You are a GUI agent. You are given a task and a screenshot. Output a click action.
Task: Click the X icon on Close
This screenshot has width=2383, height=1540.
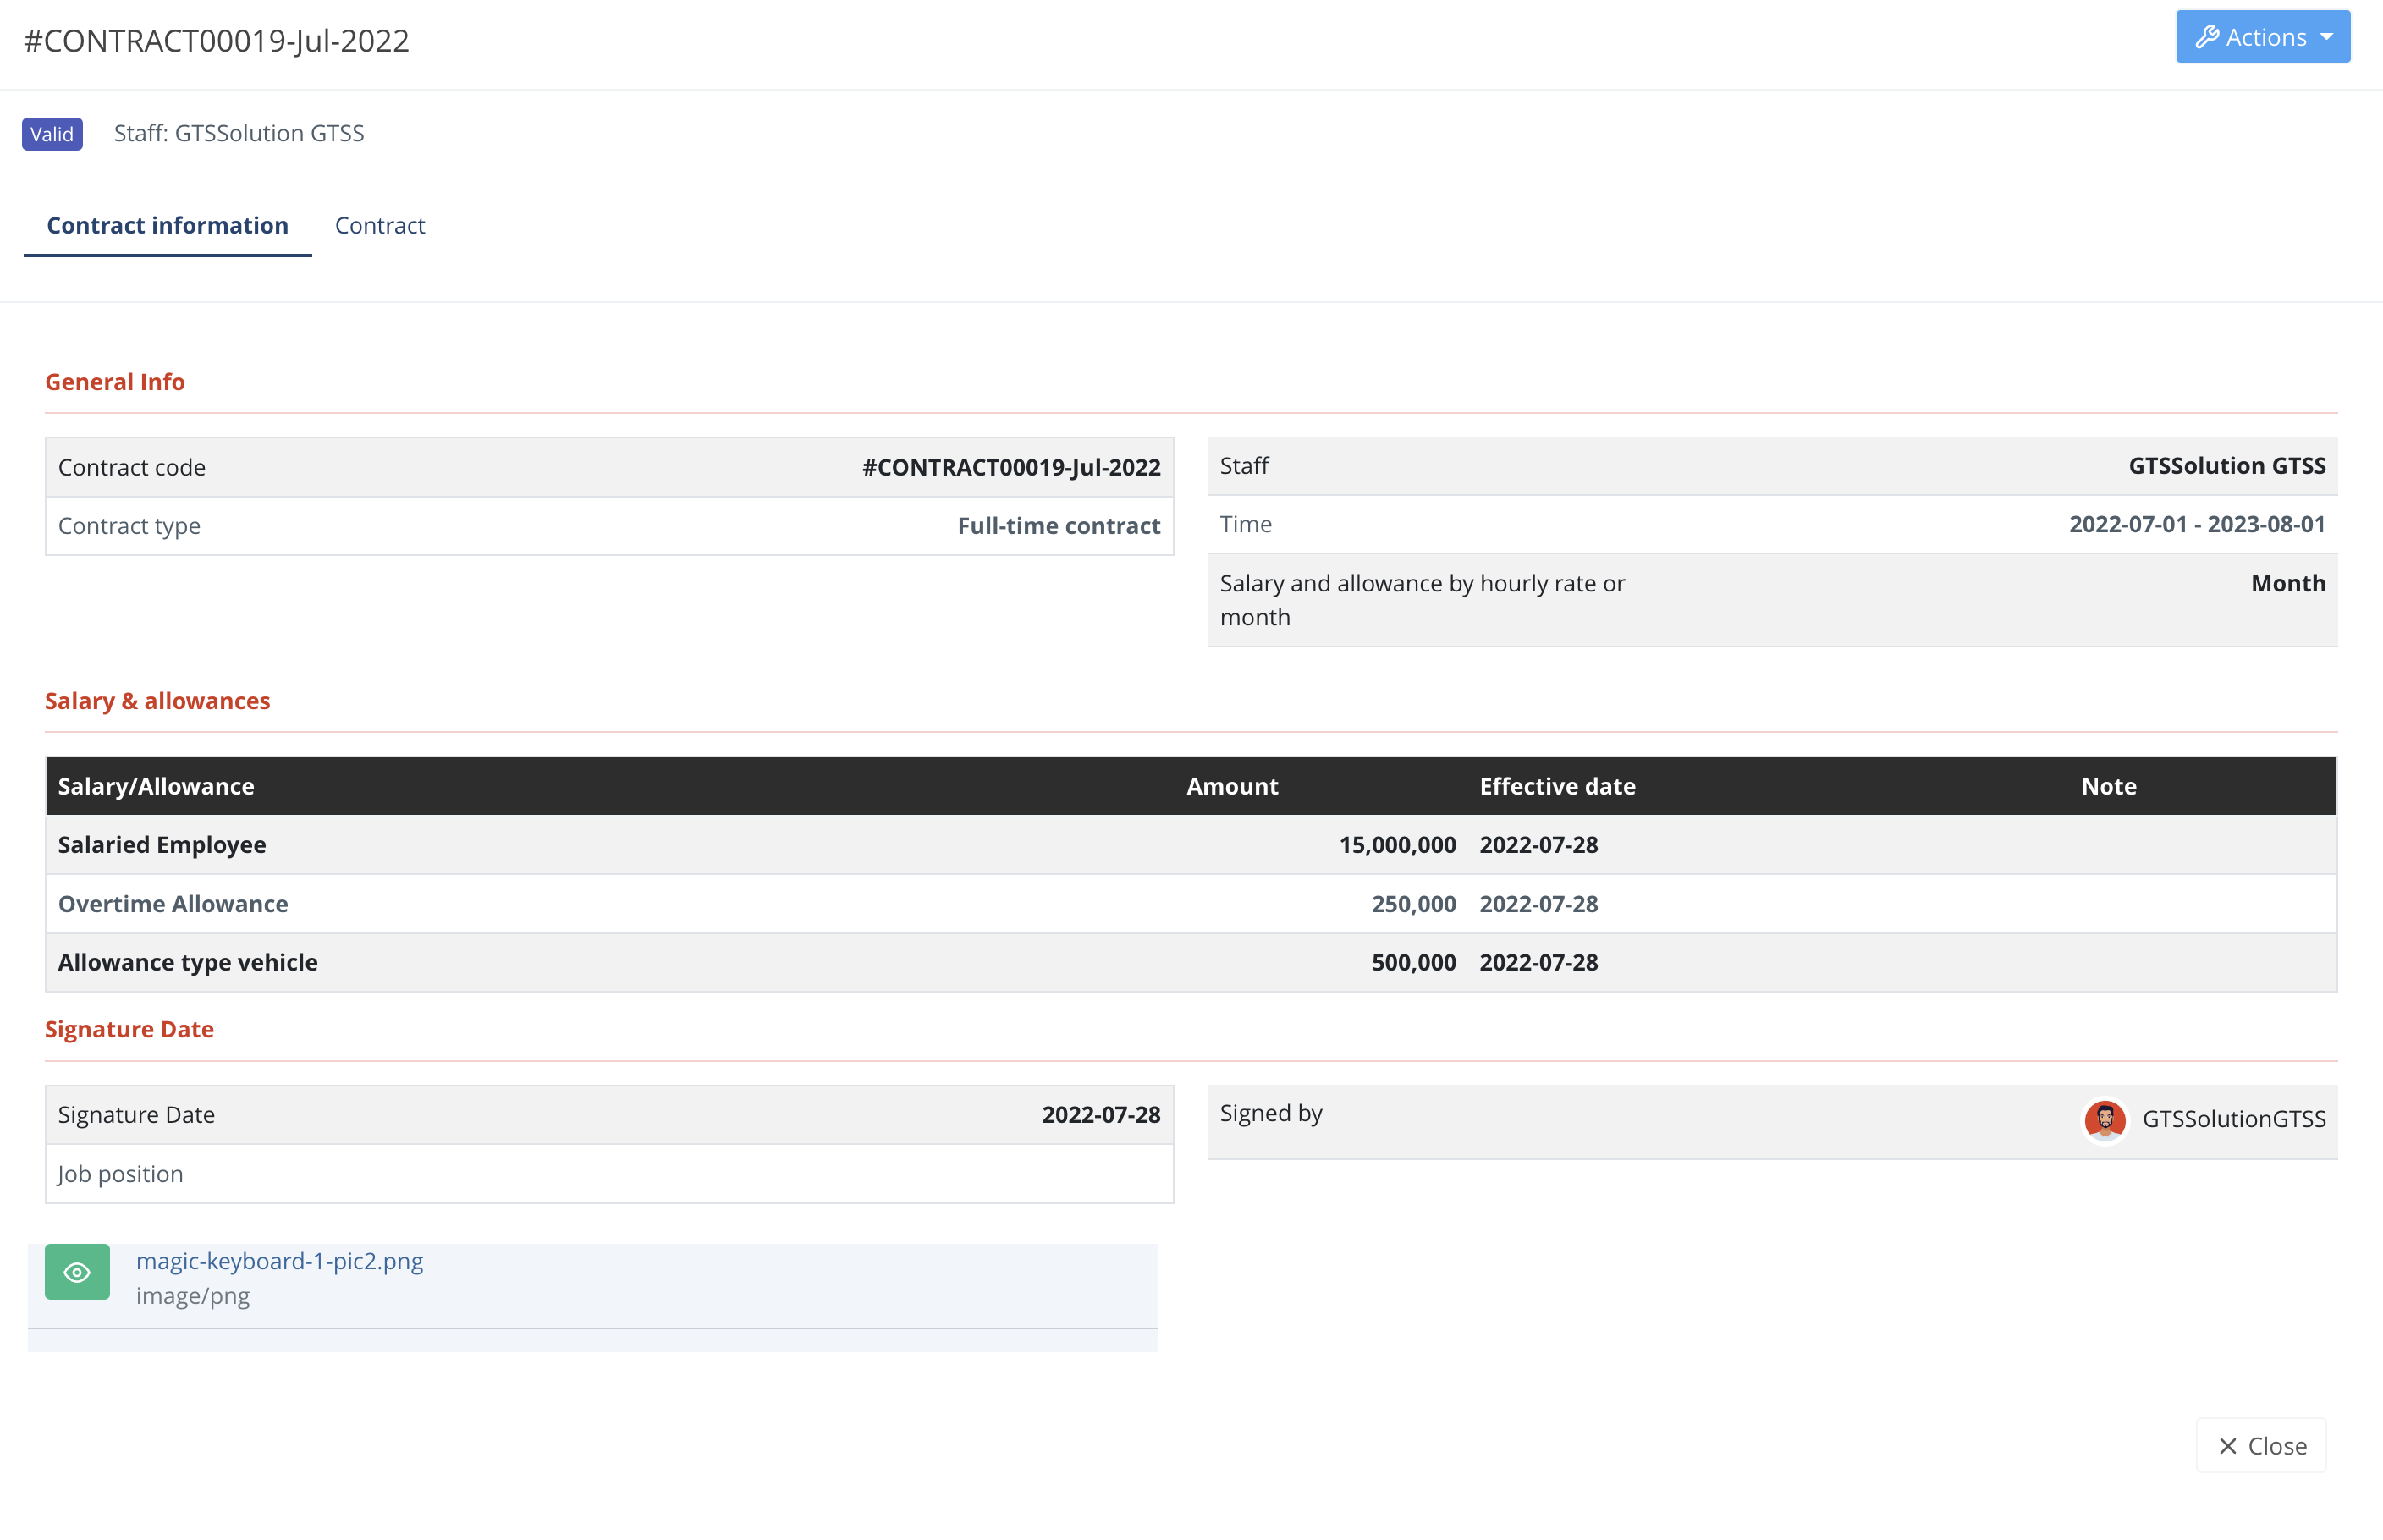pos(2227,1446)
